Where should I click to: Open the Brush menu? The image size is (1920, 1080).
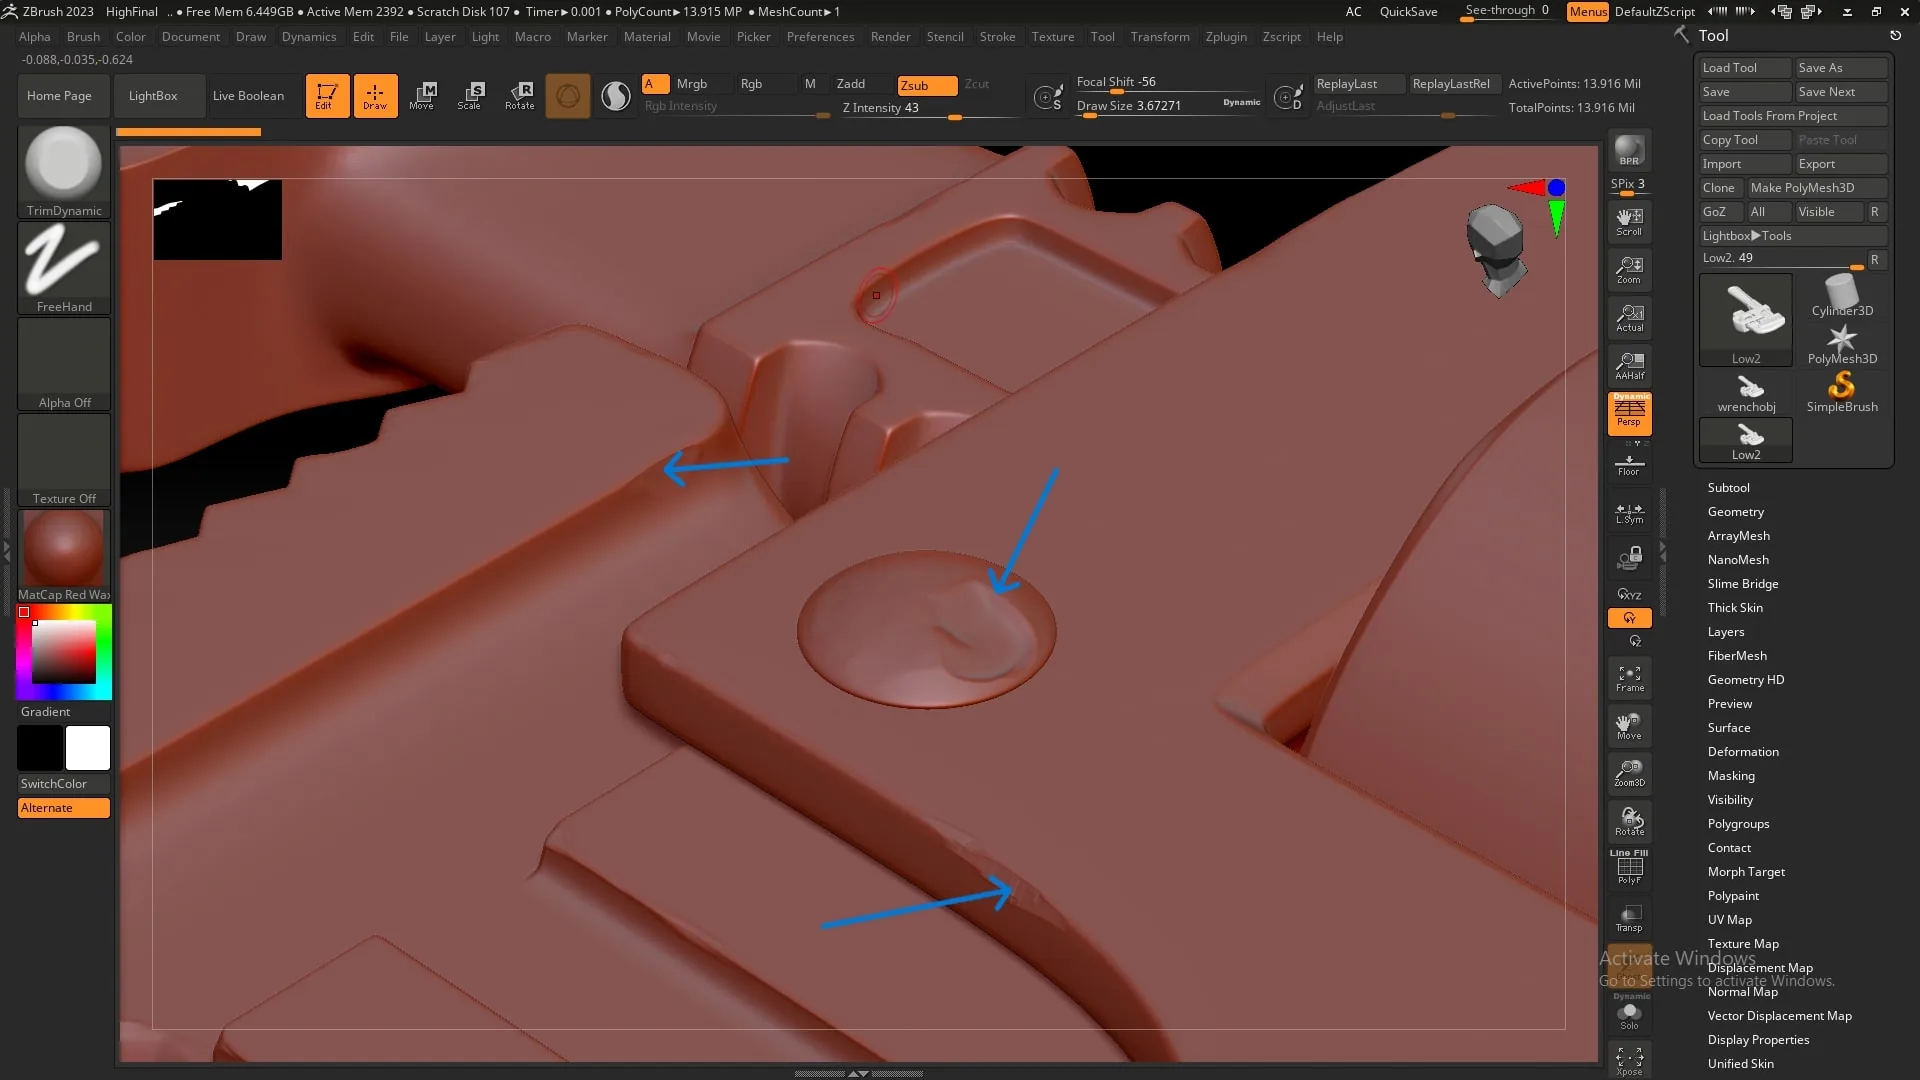[83, 37]
